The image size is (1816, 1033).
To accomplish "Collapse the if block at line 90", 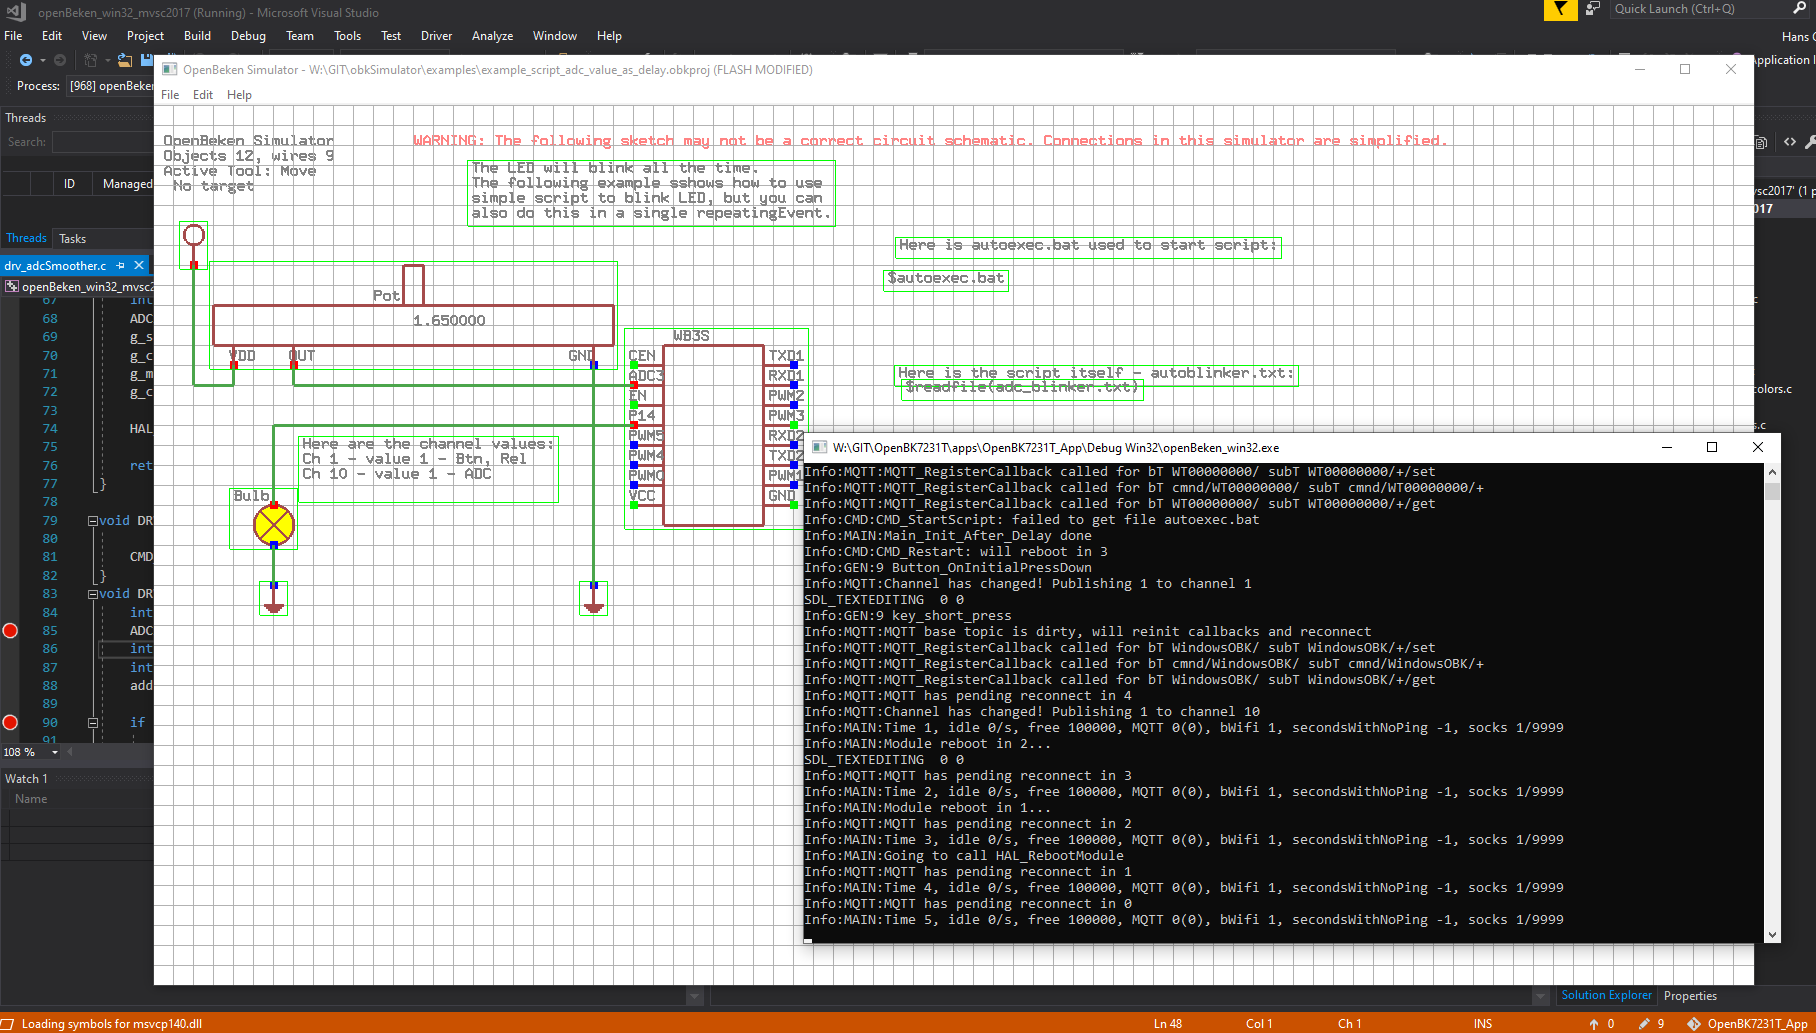I will [93, 722].
